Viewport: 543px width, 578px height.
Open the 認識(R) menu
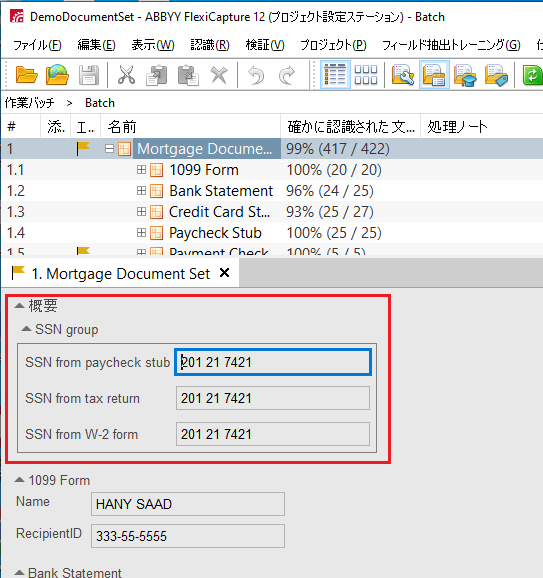coord(210,45)
